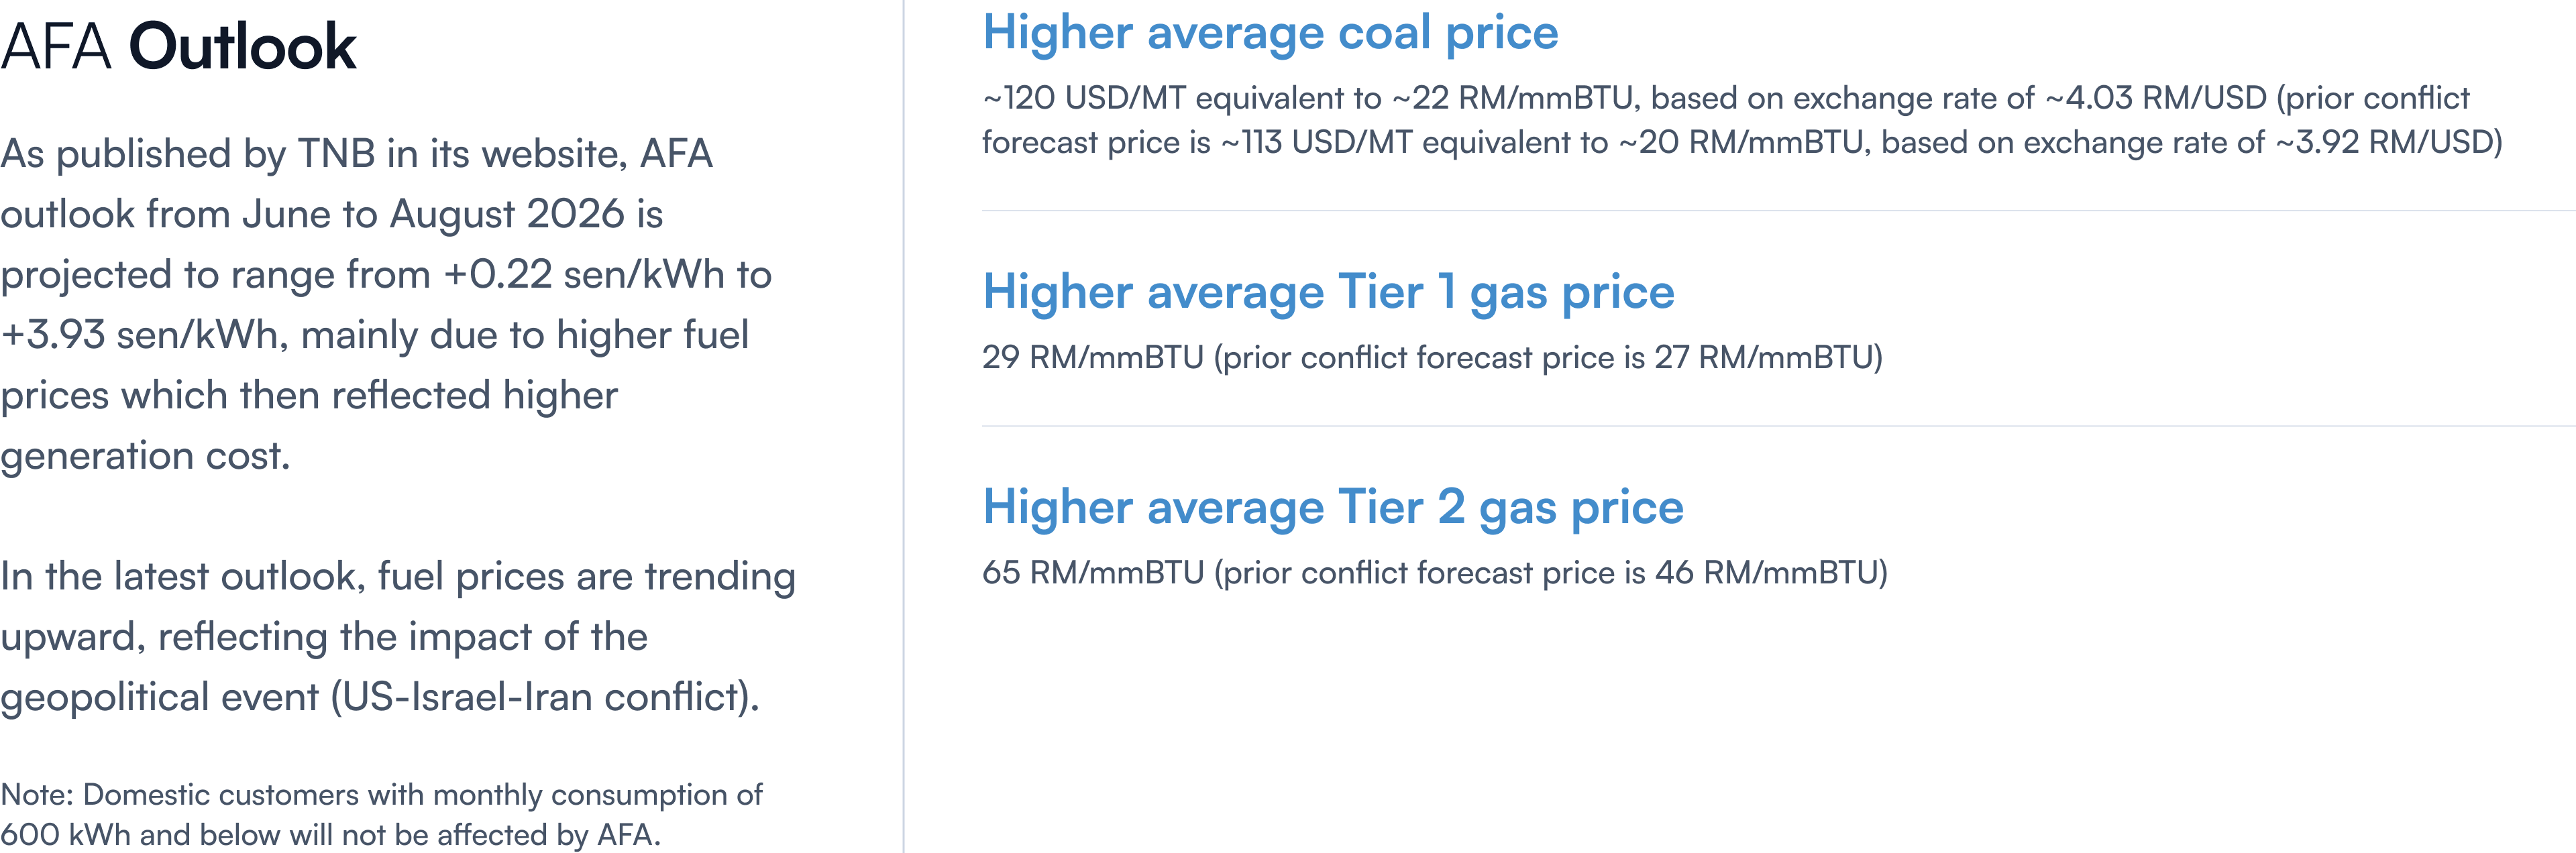The image size is (2576, 853).
Task: Click the "46 RM/mmBTU)" prior Tier 2 forecast
Action: pos(1770,573)
